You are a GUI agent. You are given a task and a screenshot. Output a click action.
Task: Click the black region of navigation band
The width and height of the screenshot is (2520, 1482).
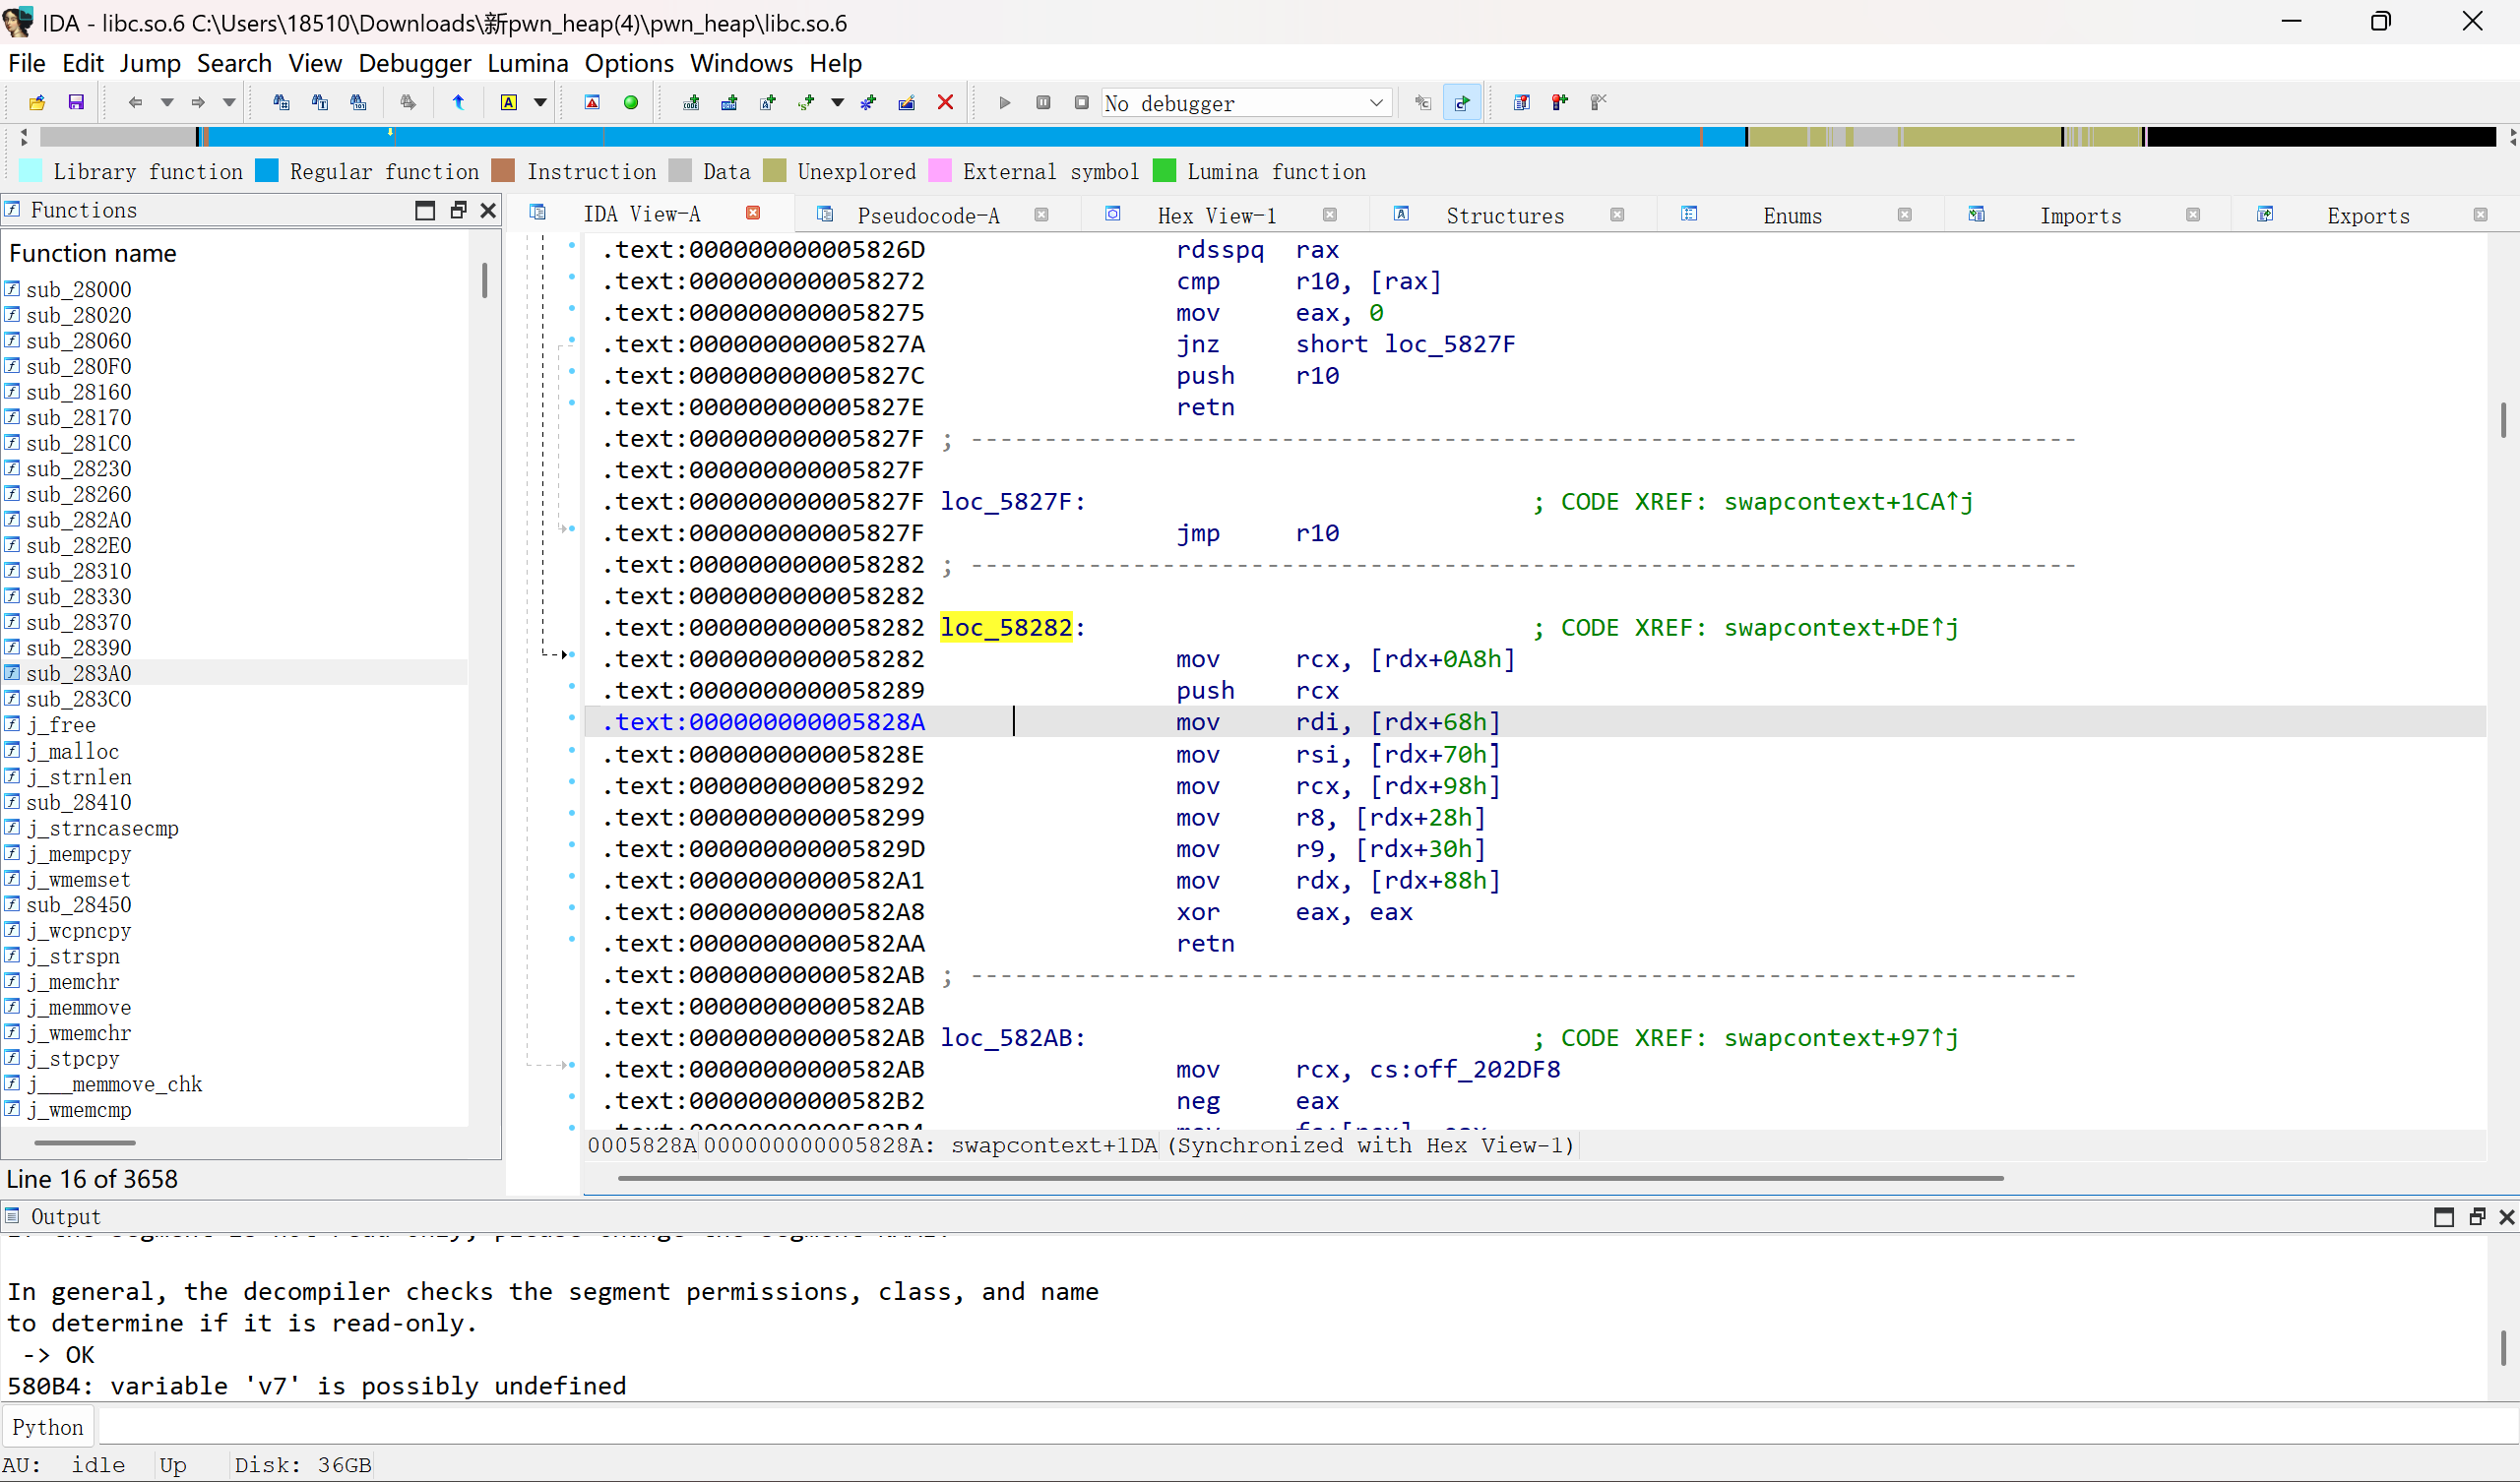click(2320, 137)
